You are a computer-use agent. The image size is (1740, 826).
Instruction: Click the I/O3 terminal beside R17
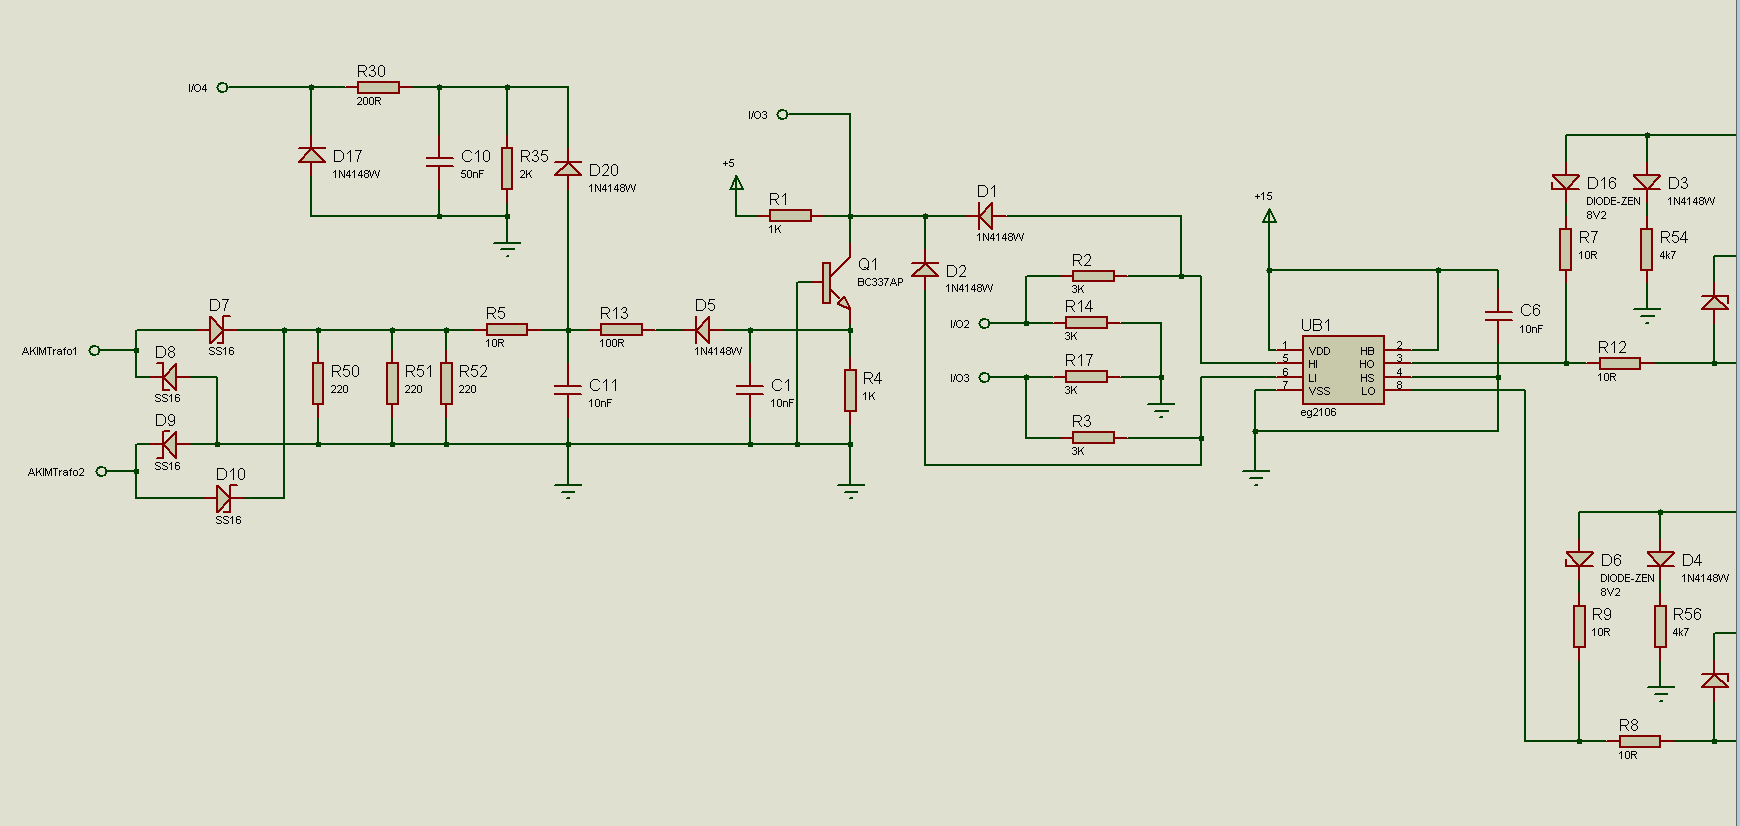click(984, 377)
